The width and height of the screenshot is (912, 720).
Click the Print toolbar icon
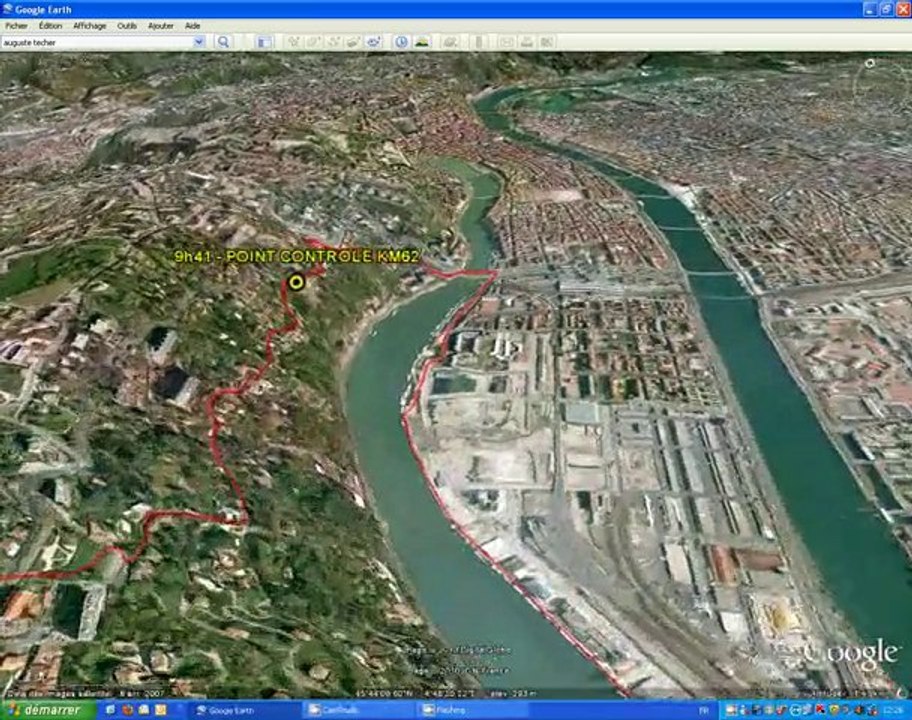coord(527,42)
